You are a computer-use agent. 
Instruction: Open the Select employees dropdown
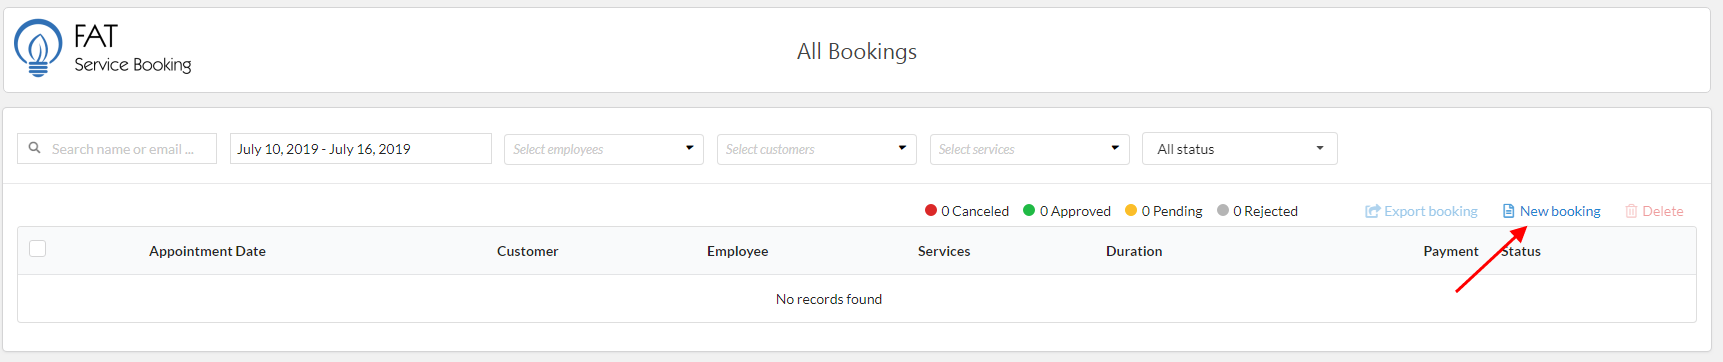tap(604, 149)
